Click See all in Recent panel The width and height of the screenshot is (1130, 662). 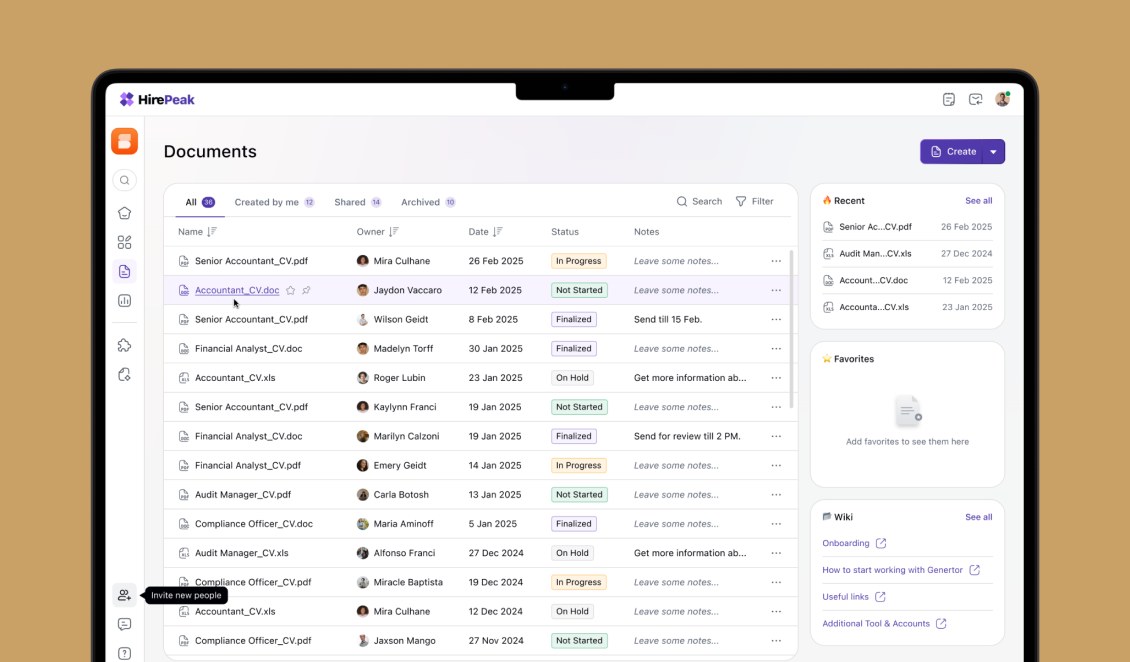point(979,201)
